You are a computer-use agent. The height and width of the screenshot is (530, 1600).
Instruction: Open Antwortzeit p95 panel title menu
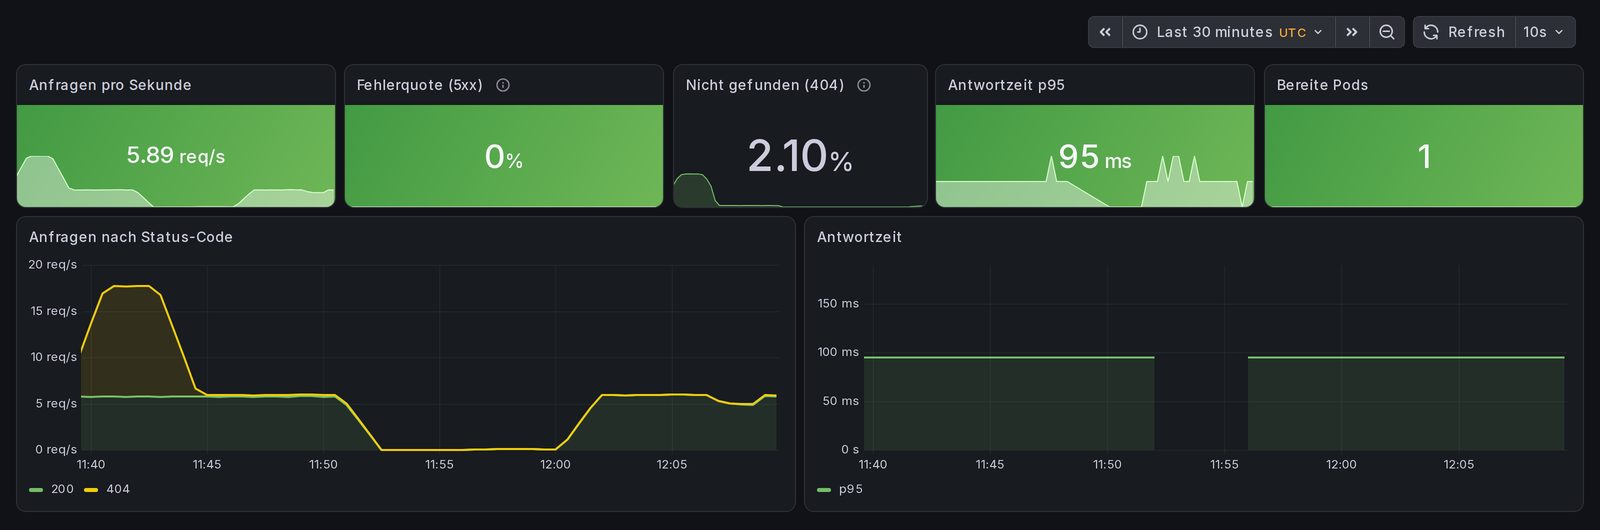point(1006,85)
